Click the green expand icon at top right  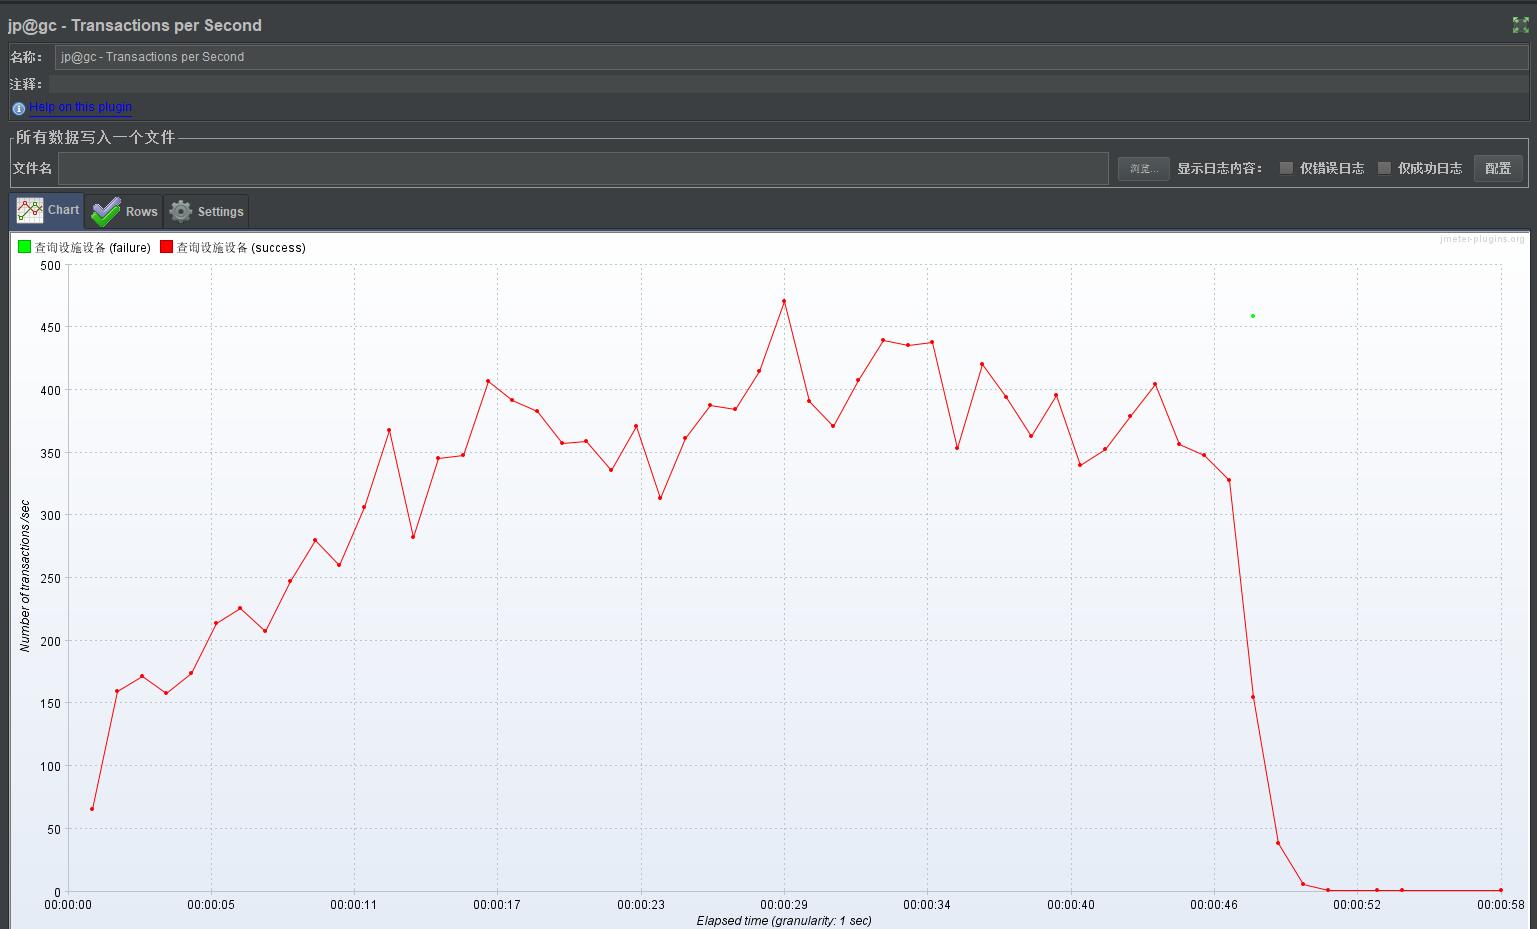(x=1520, y=25)
